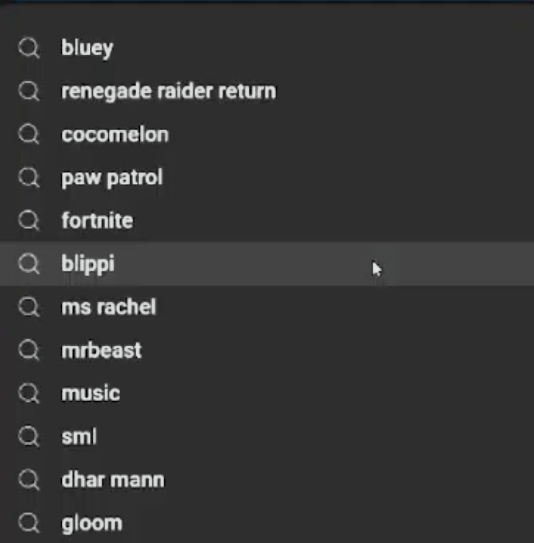This screenshot has width=534, height=543.
Task: Choose the music suggestion
Action: tap(267, 393)
